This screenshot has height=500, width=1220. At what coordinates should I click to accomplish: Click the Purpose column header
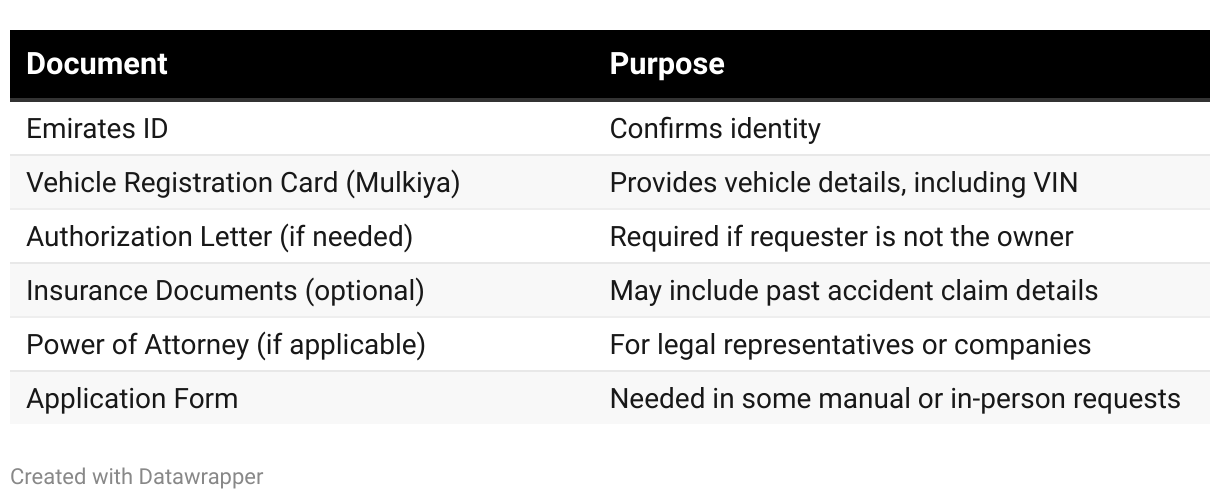point(667,64)
